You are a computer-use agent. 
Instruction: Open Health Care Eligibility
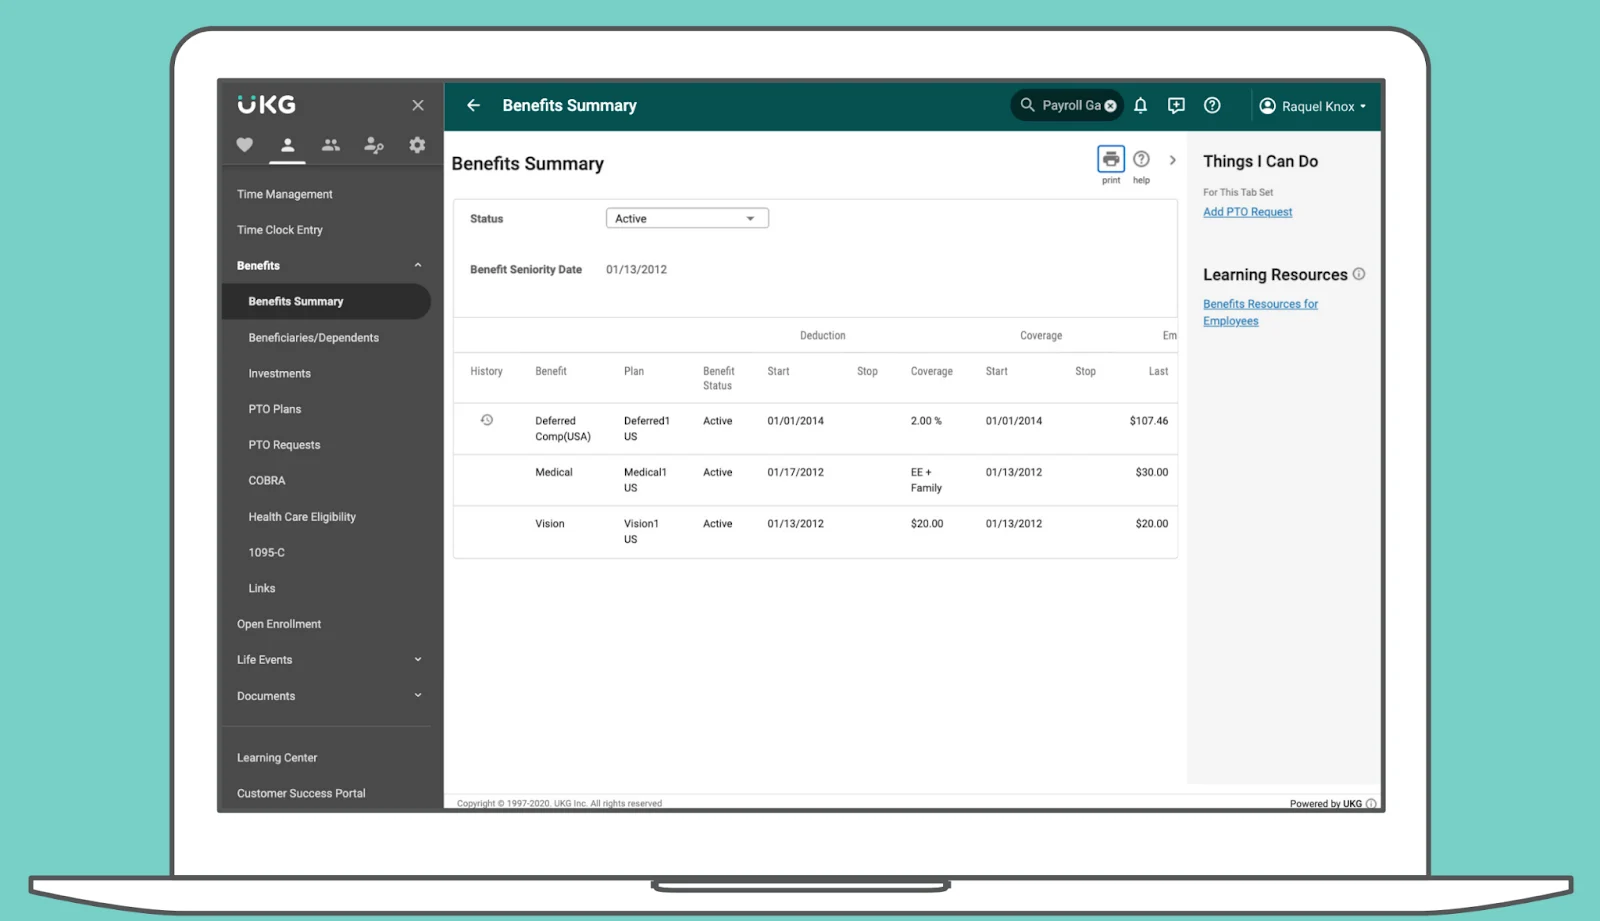(x=302, y=517)
